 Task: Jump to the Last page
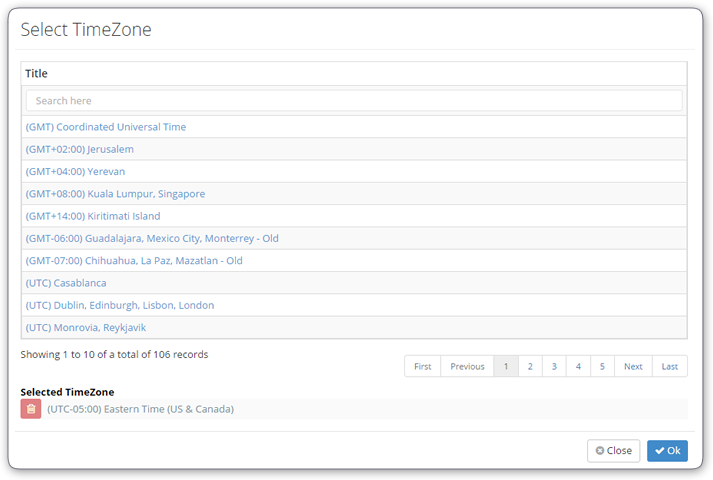[x=670, y=366]
